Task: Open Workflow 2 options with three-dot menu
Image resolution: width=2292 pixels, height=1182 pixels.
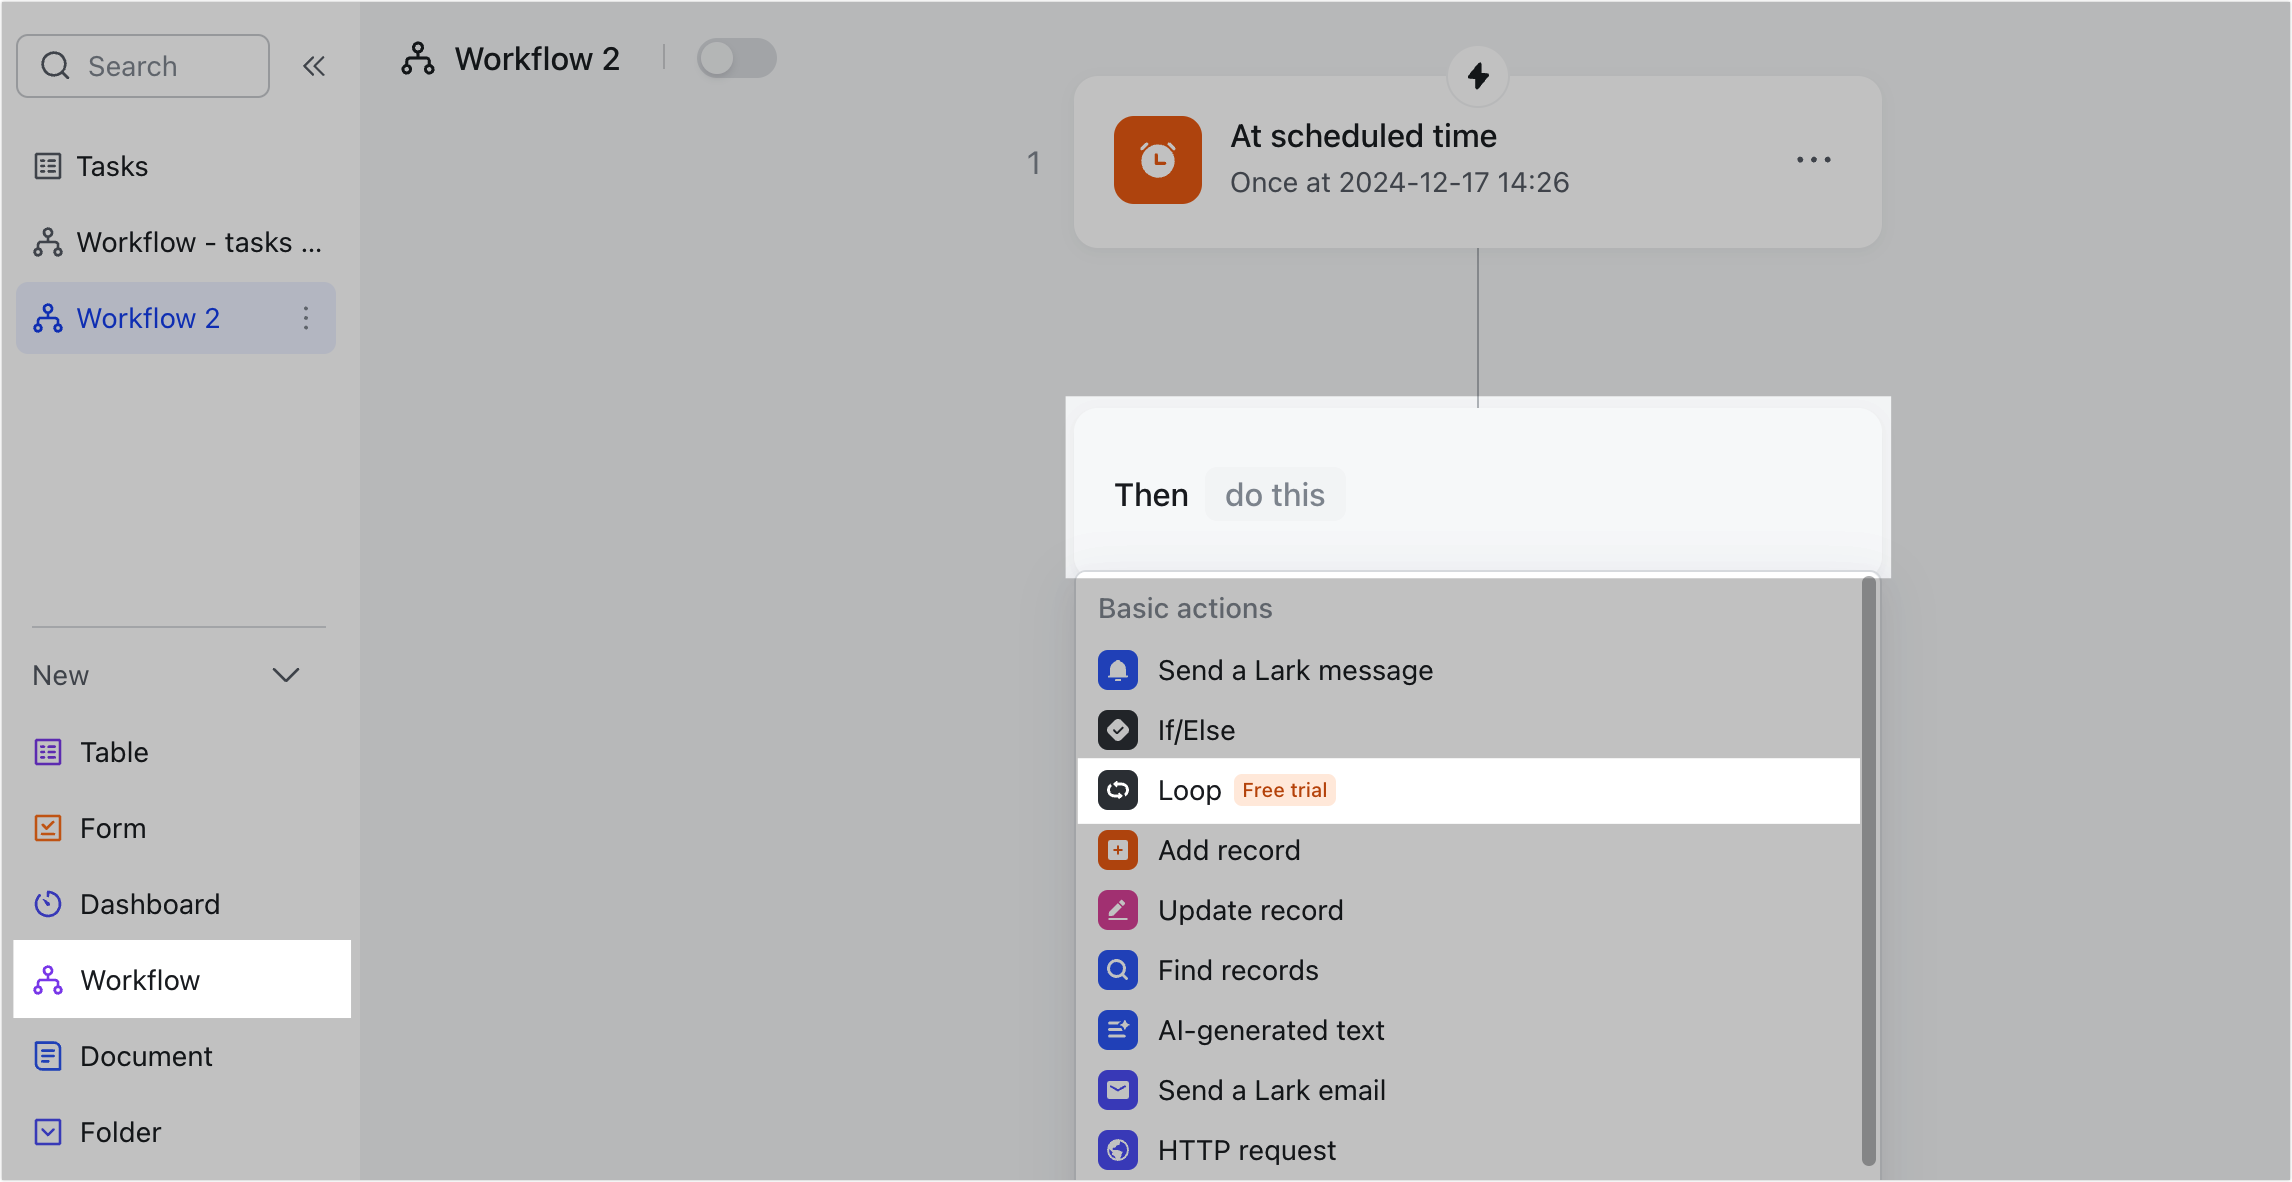Action: pos(306,318)
